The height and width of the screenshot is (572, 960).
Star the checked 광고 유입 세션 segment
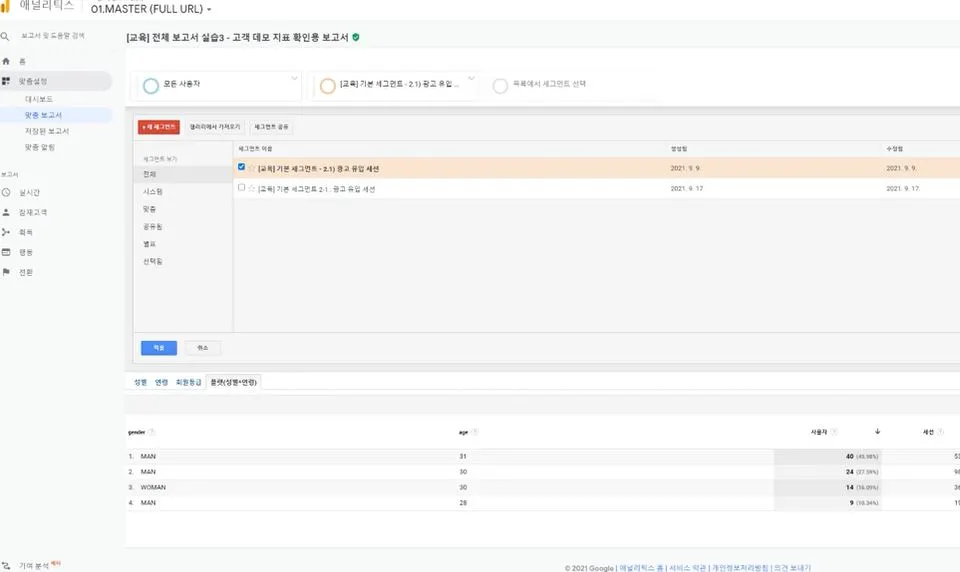tap(251, 168)
